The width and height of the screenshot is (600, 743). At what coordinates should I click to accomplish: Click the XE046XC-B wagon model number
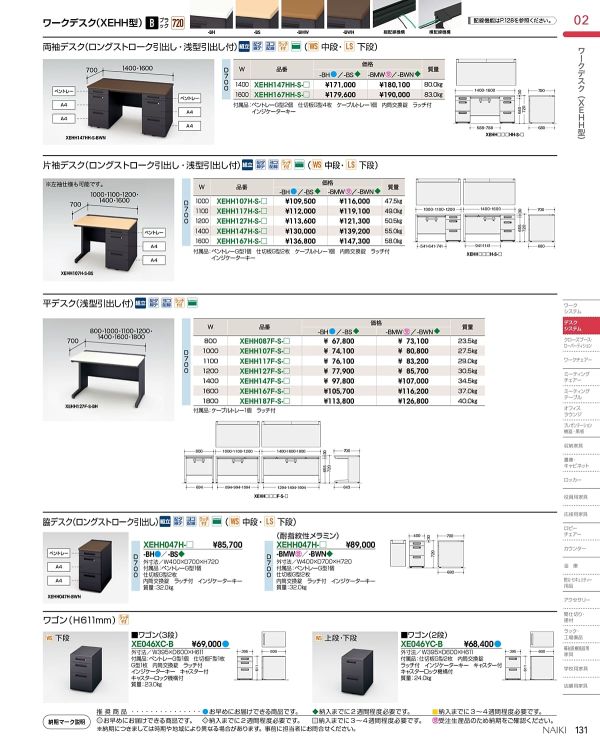coord(156,644)
